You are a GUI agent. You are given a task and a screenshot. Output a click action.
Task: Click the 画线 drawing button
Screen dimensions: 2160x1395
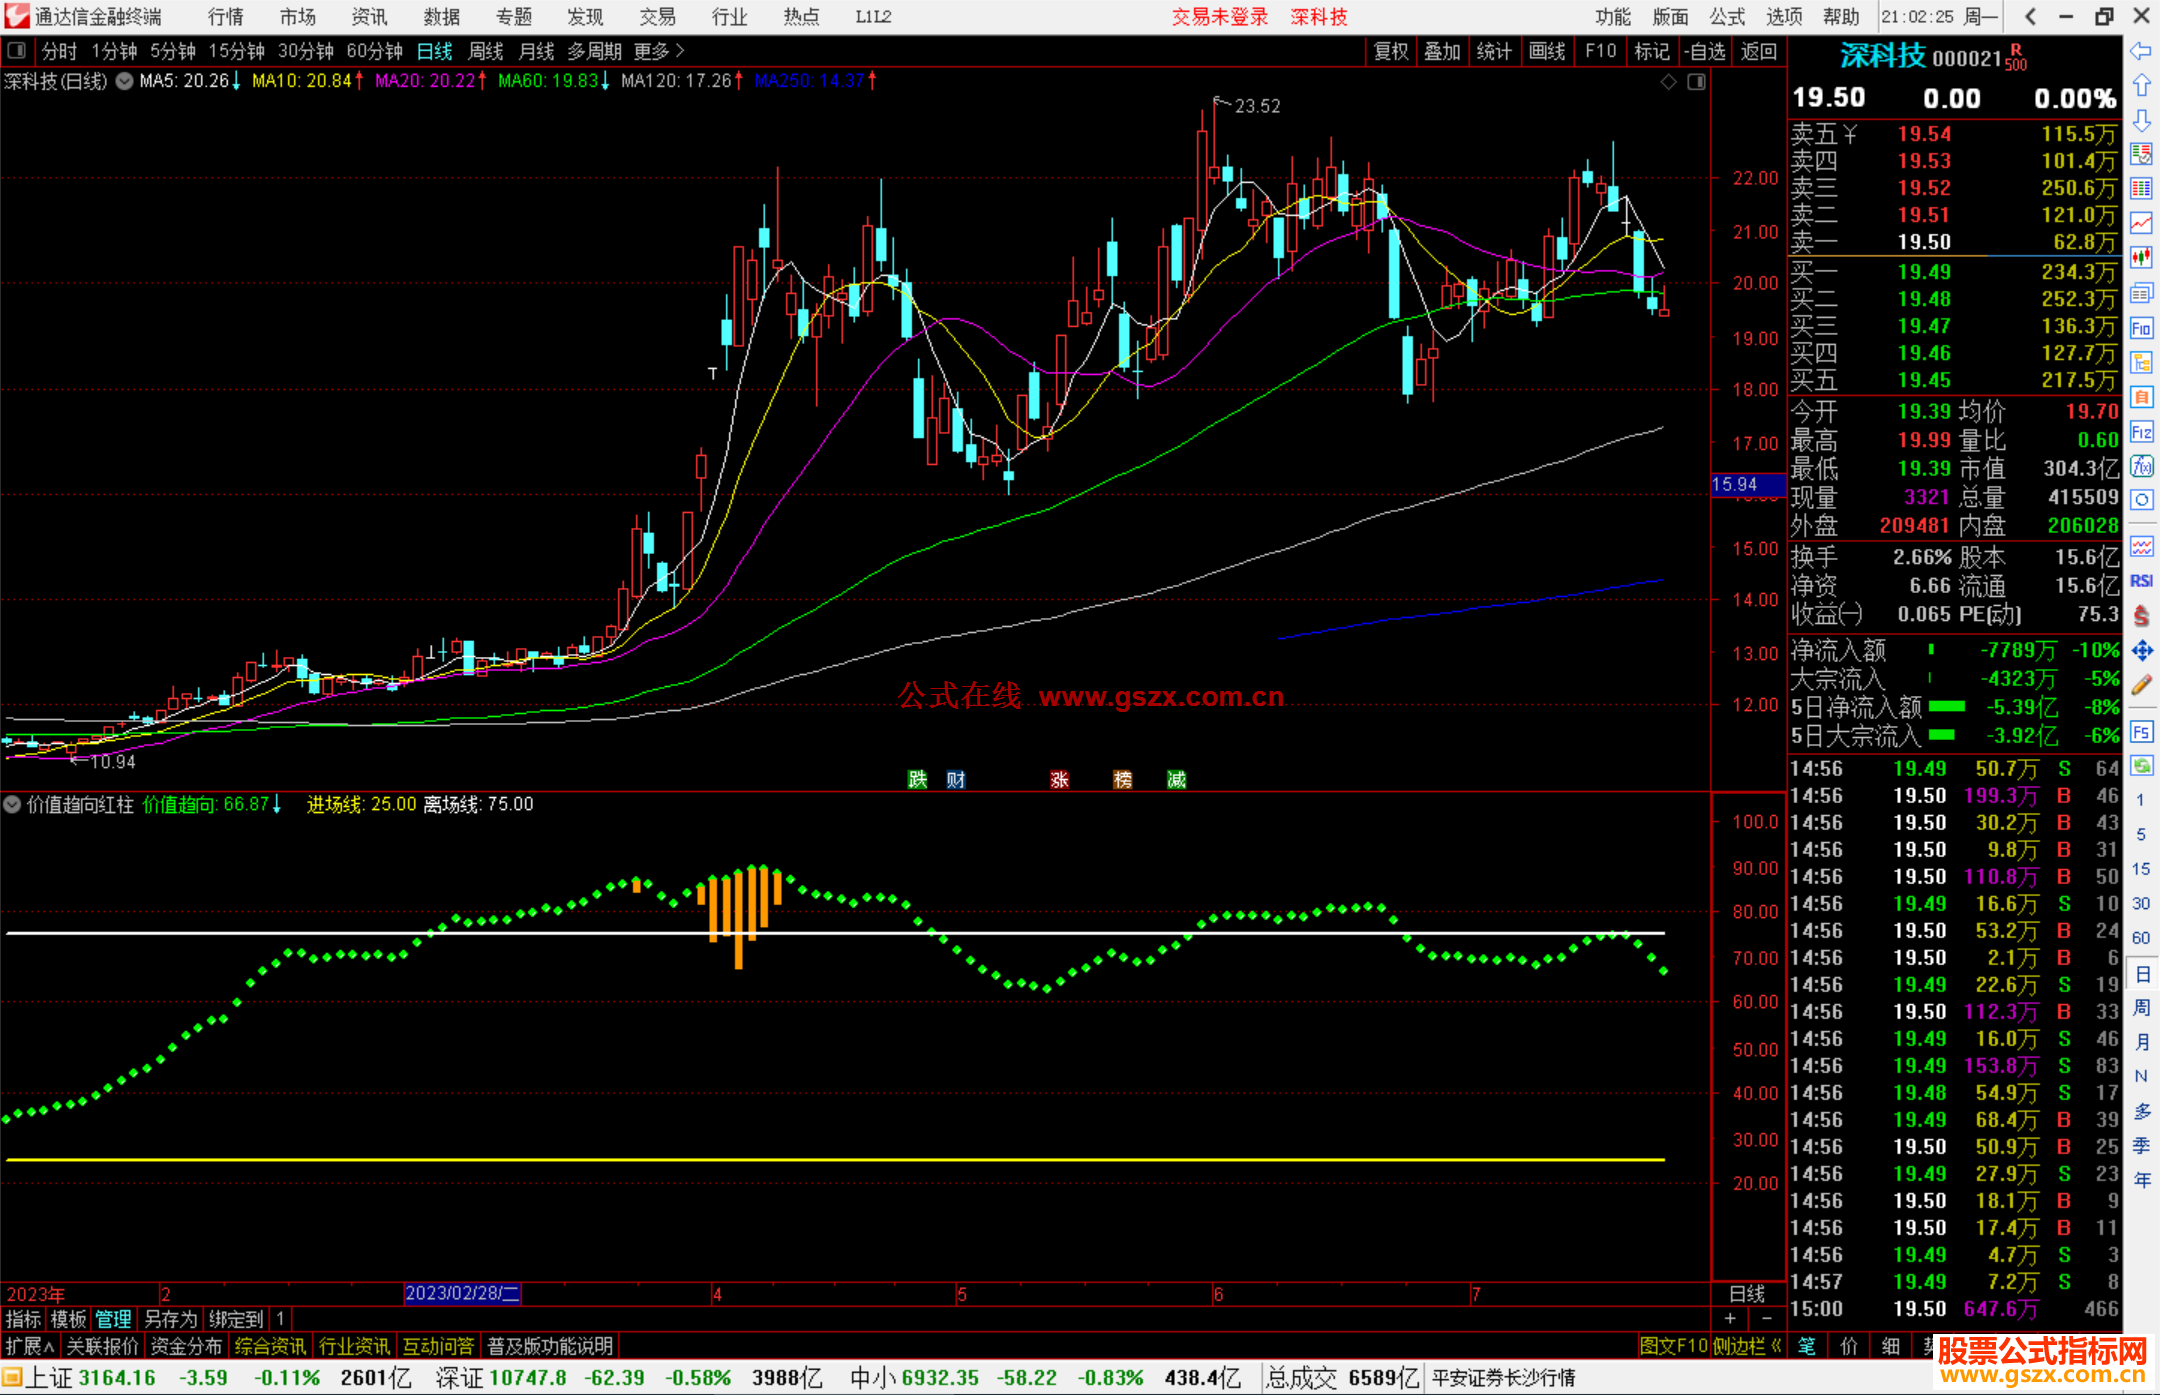[1546, 51]
